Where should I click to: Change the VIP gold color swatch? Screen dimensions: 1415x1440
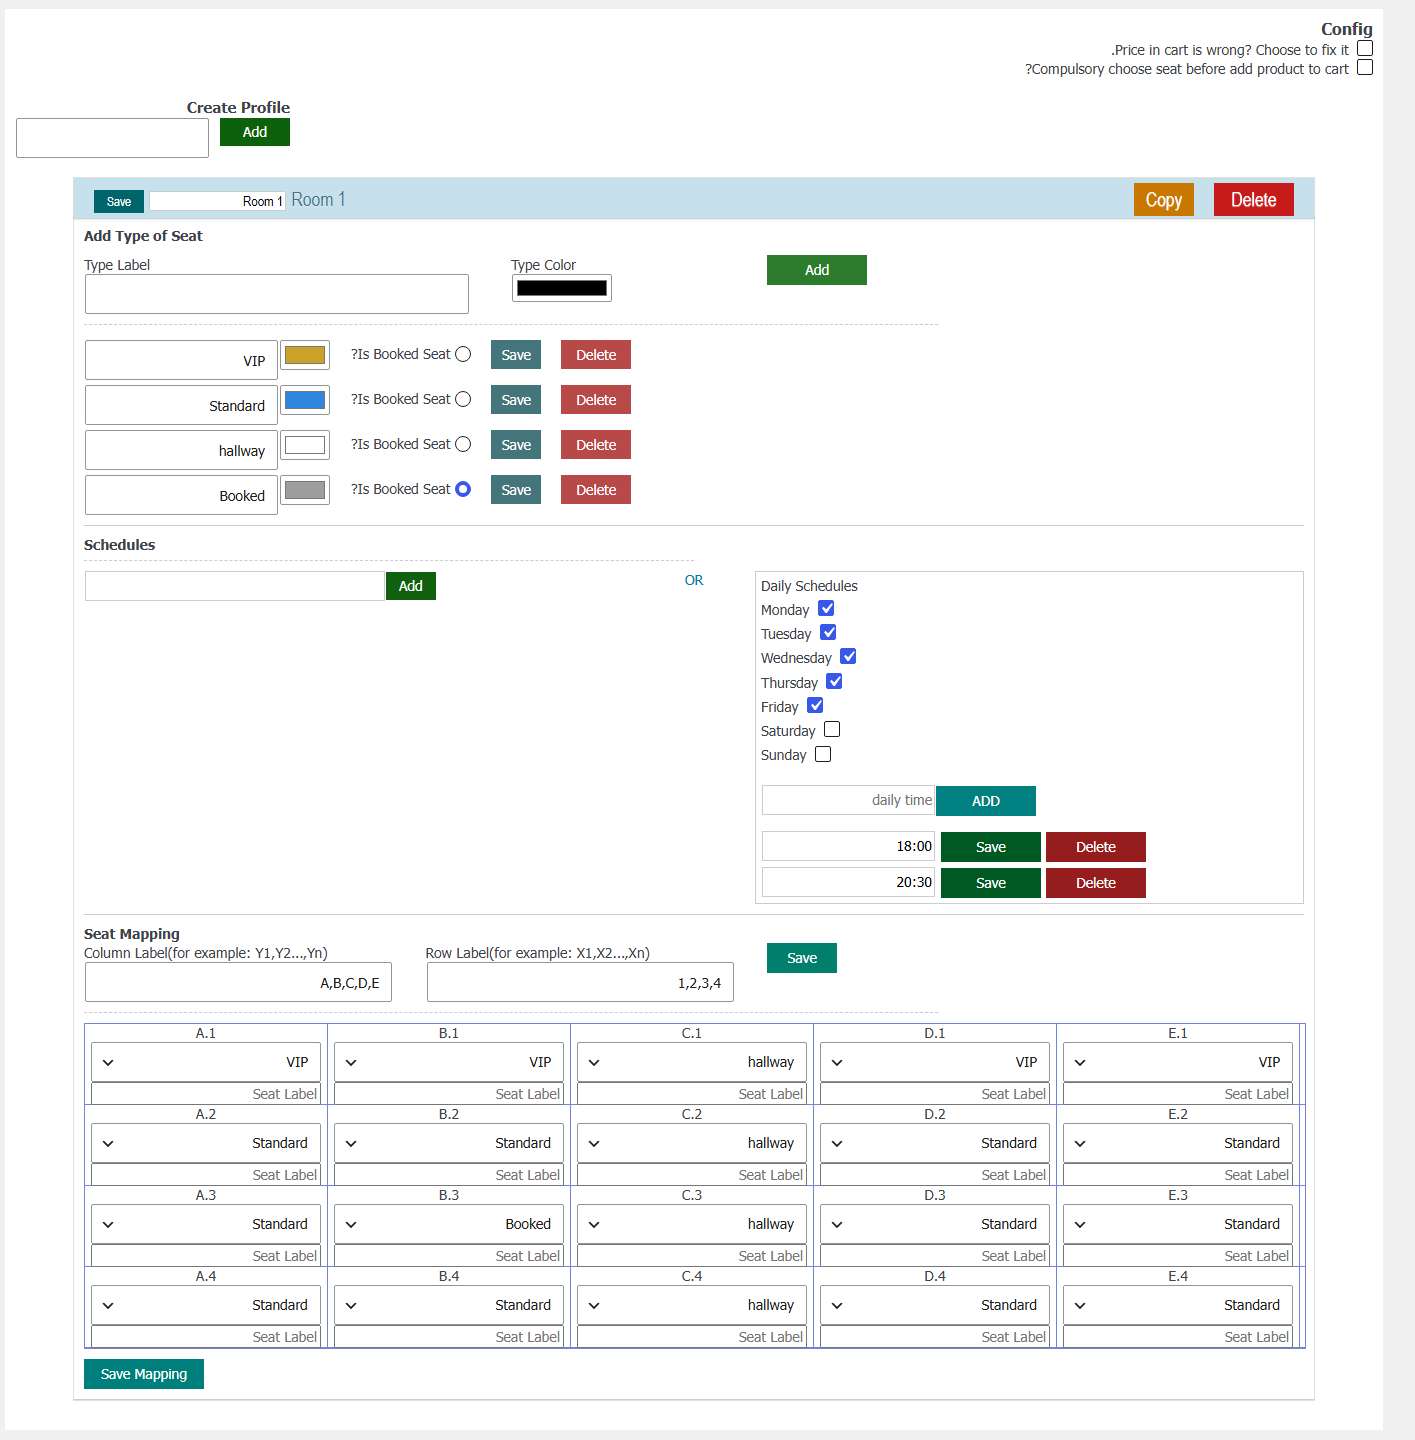[x=305, y=355]
